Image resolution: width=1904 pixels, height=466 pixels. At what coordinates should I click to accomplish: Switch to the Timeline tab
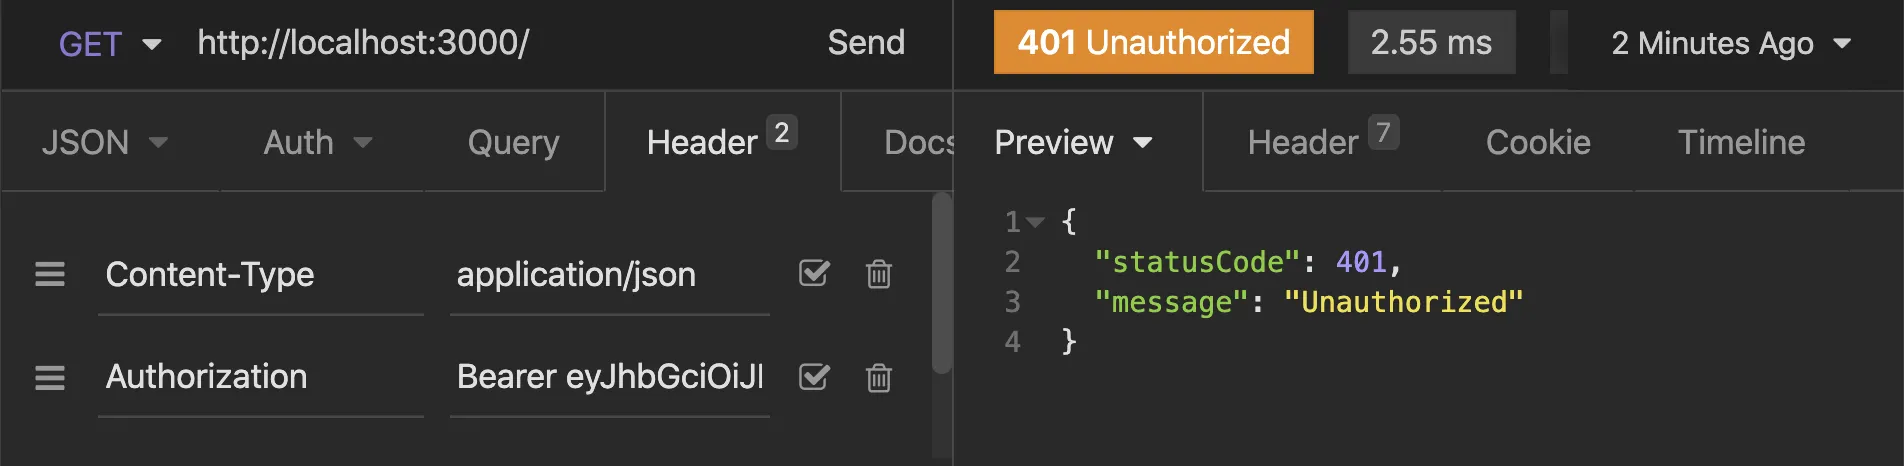[x=1741, y=142]
